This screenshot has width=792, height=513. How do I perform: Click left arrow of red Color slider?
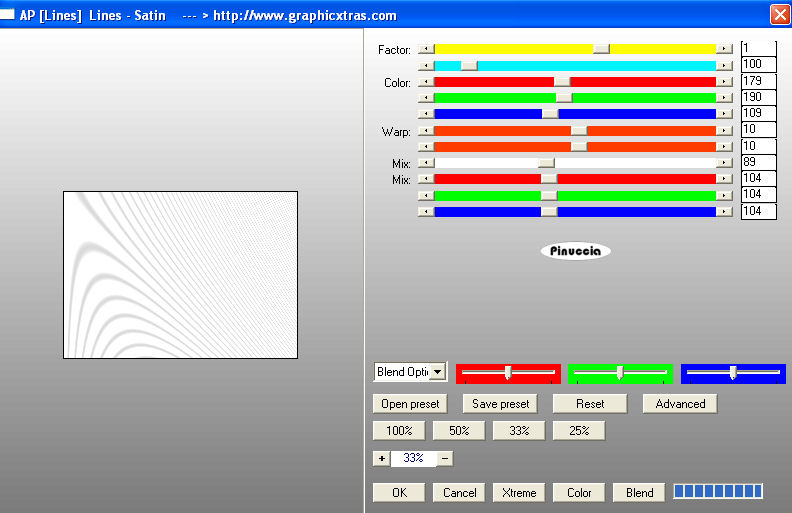tap(426, 82)
